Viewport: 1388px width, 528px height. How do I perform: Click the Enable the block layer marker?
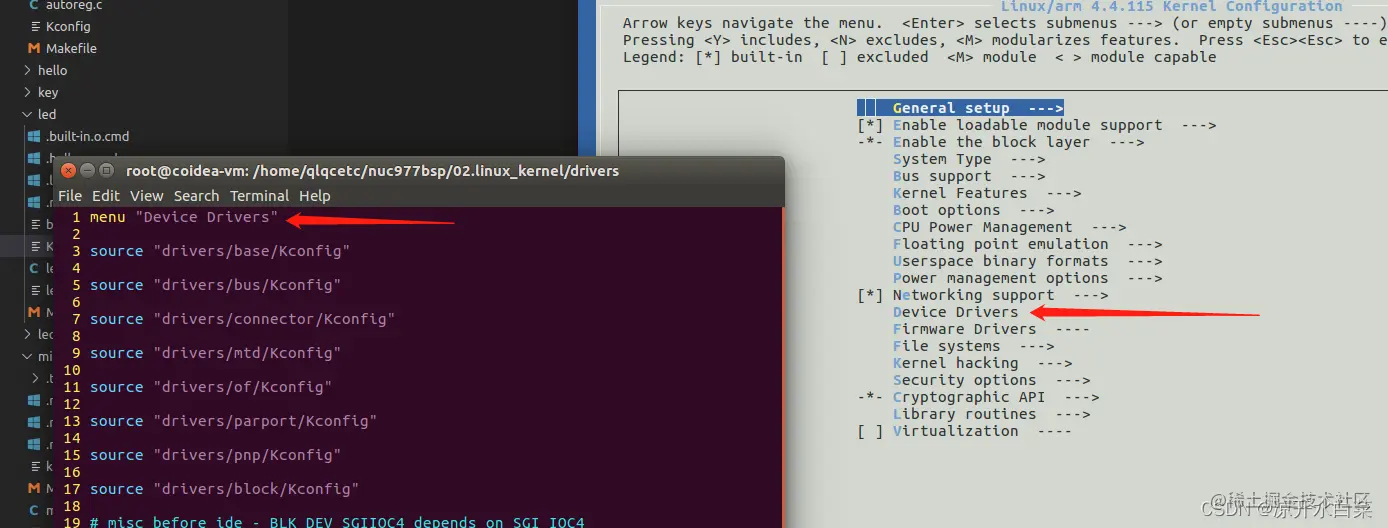[870, 142]
